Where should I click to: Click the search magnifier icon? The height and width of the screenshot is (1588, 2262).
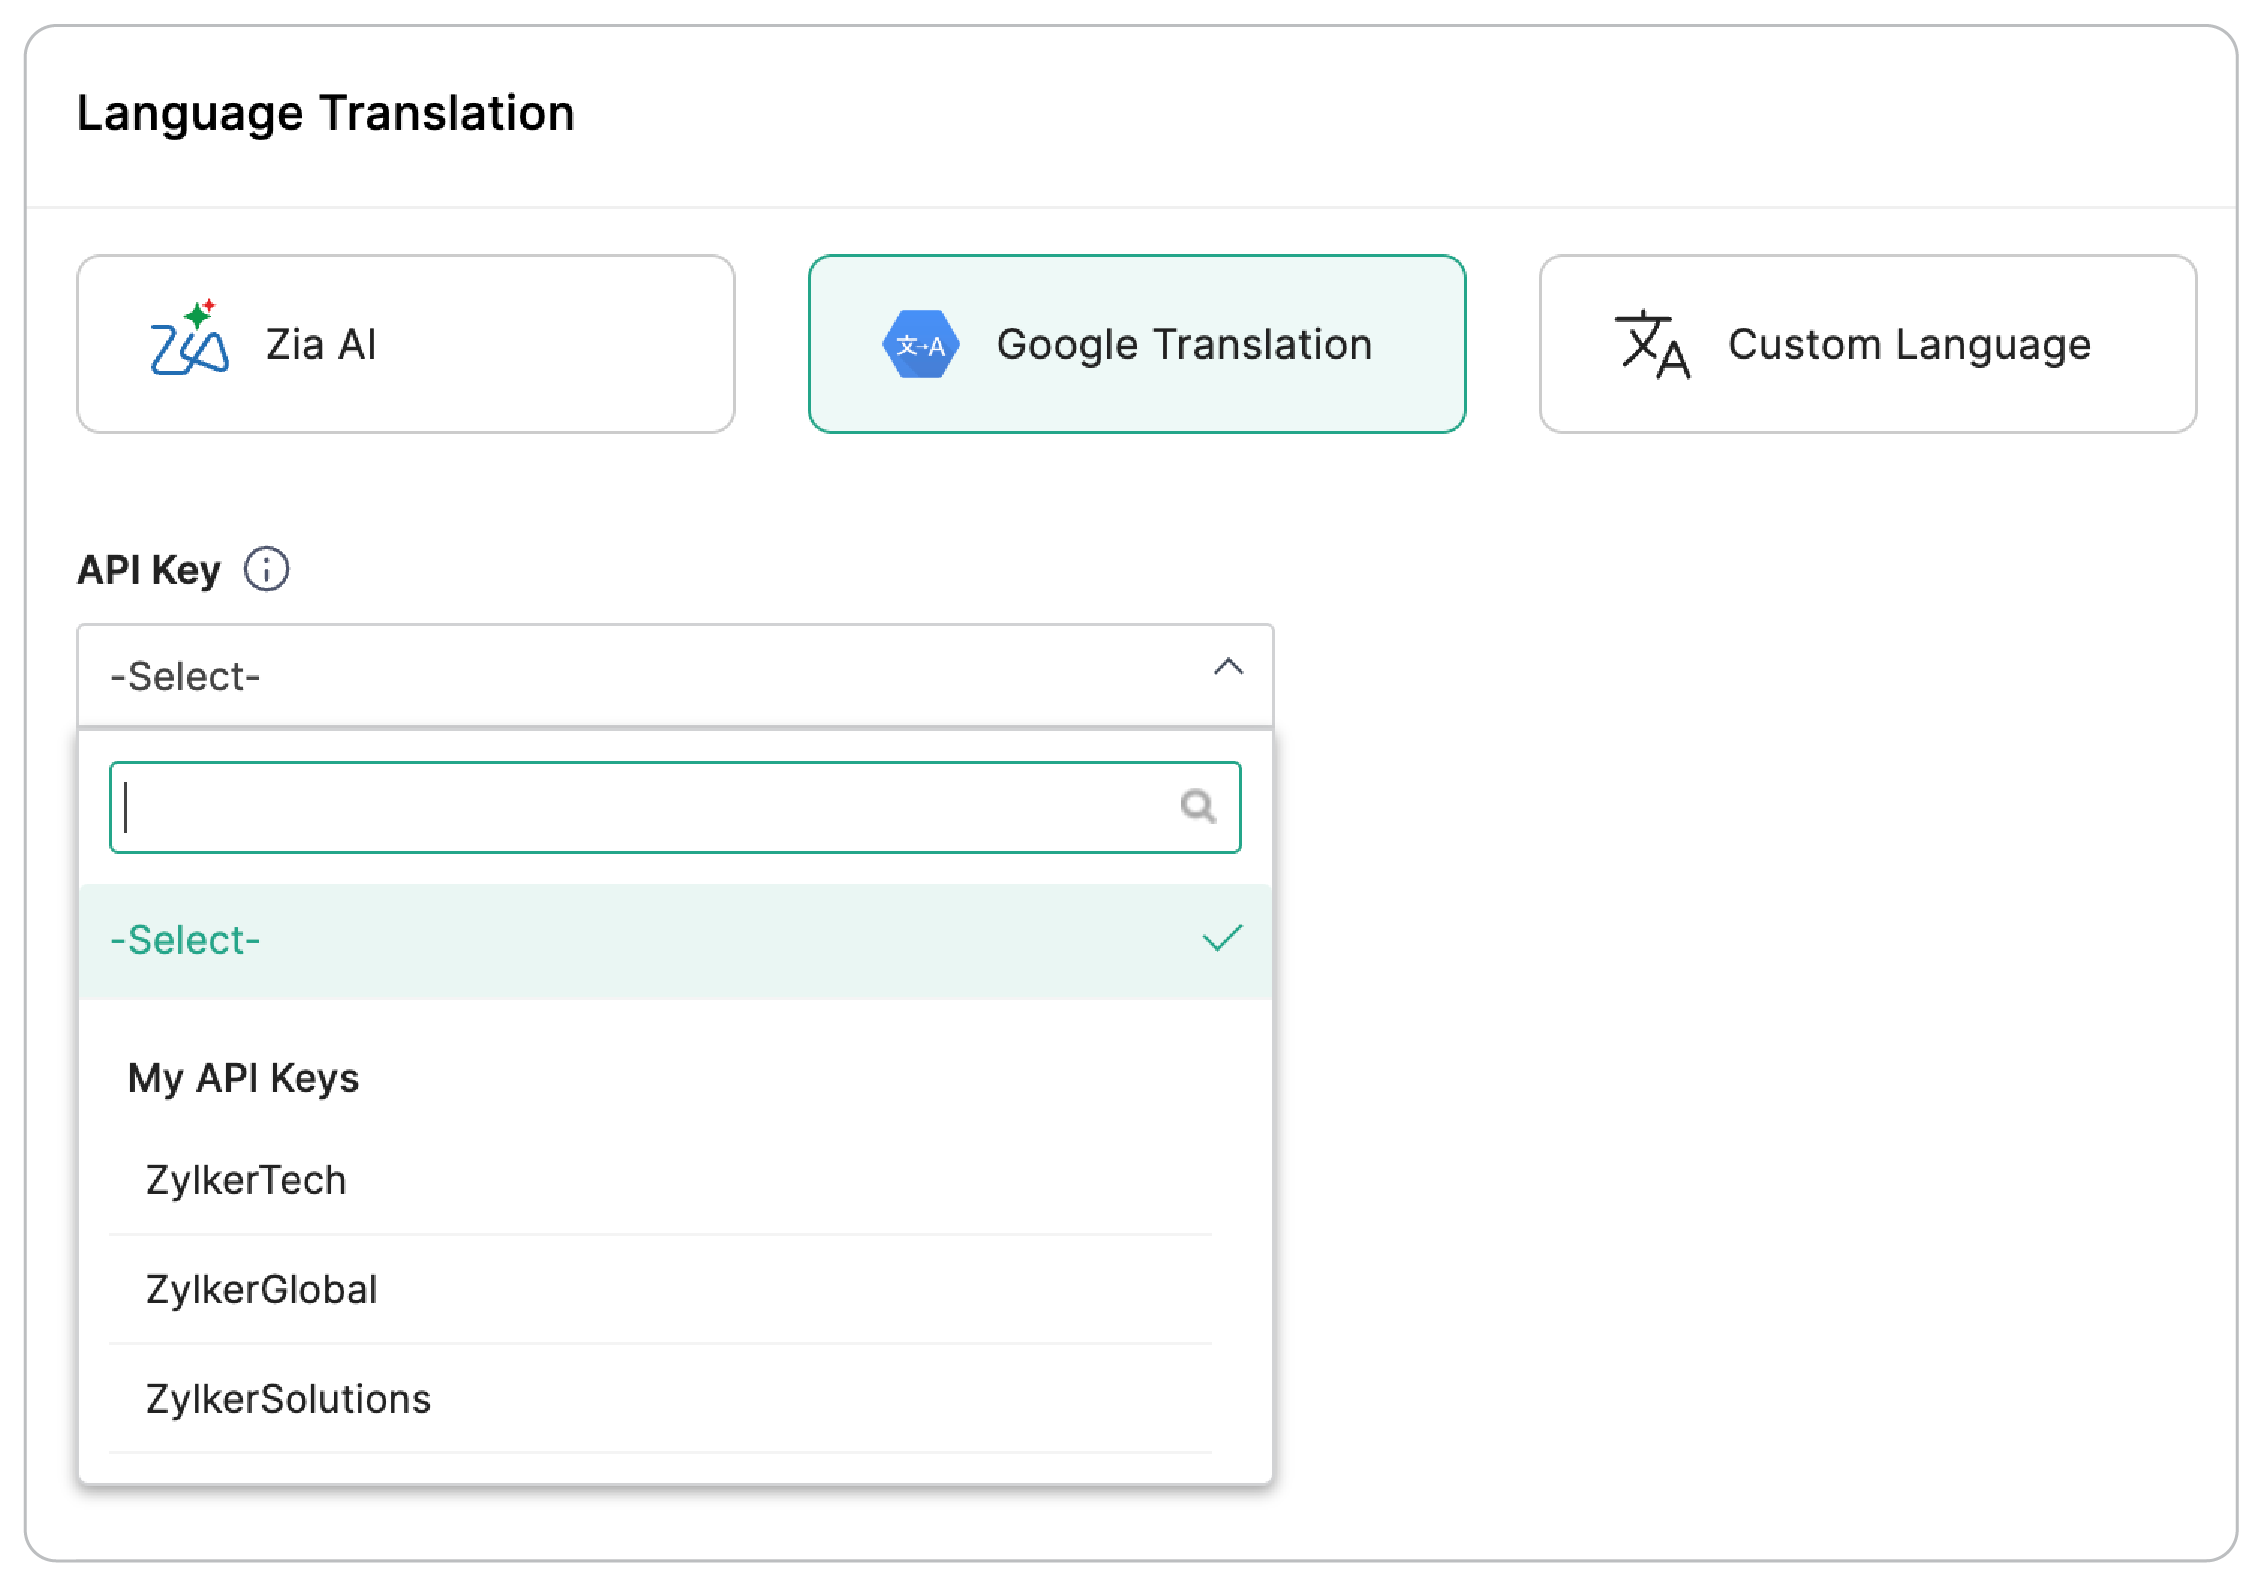pyautogui.click(x=1198, y=806)
